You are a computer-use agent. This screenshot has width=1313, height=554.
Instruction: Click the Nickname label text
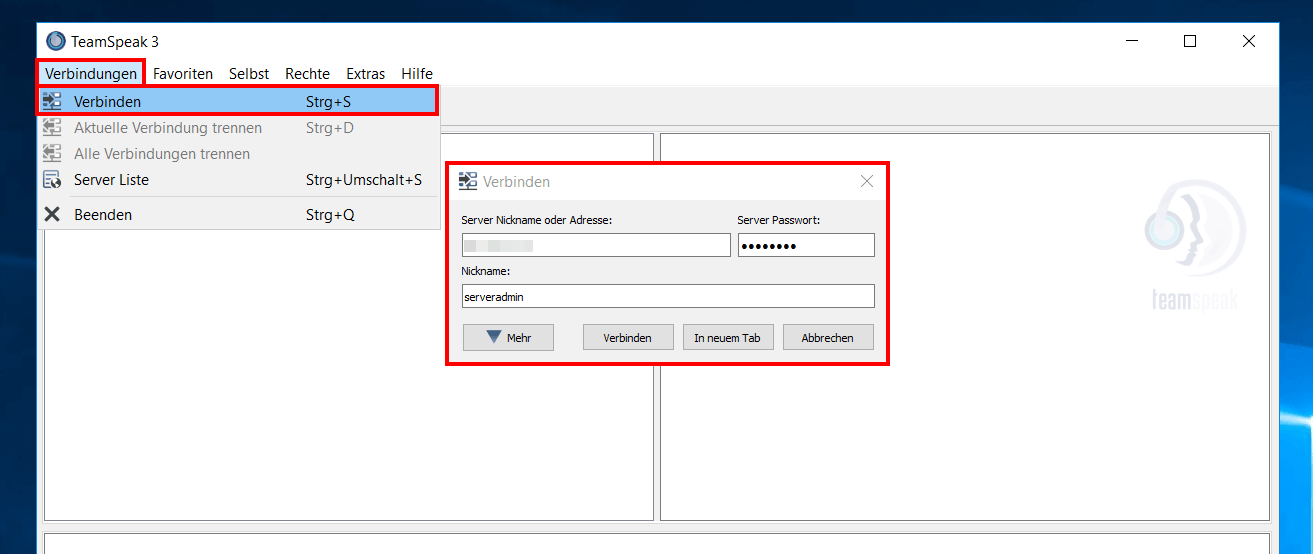[486, 271]
